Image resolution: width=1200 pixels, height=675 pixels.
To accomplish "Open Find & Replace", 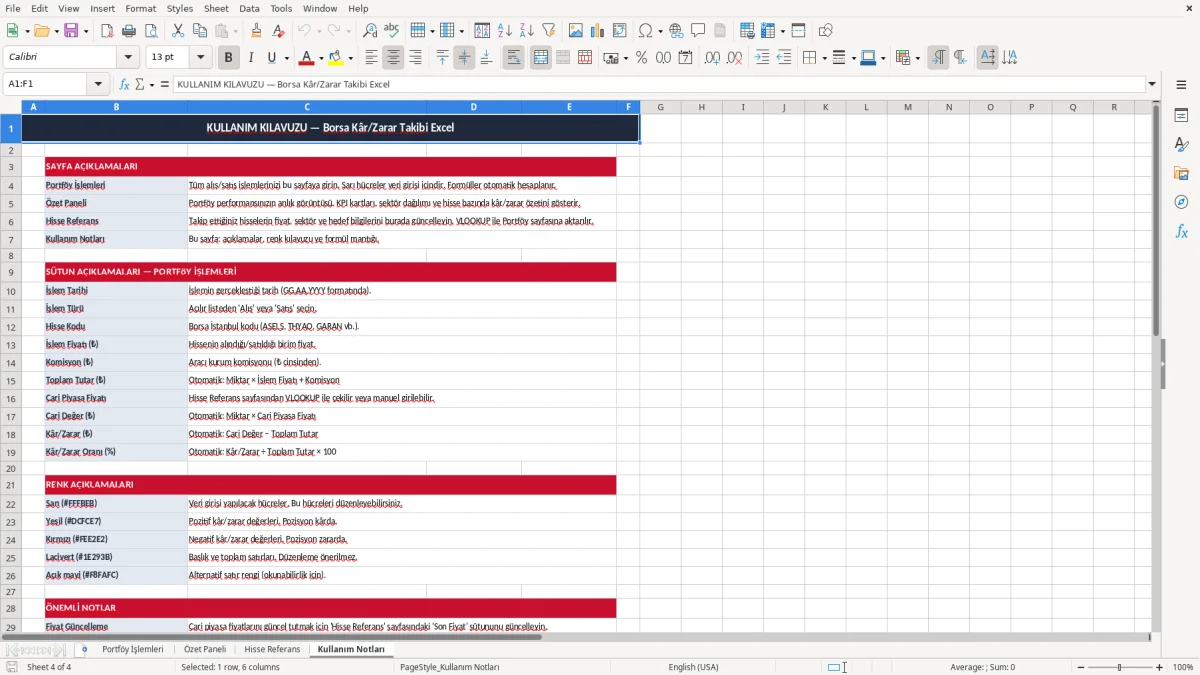I will [370, 31].
